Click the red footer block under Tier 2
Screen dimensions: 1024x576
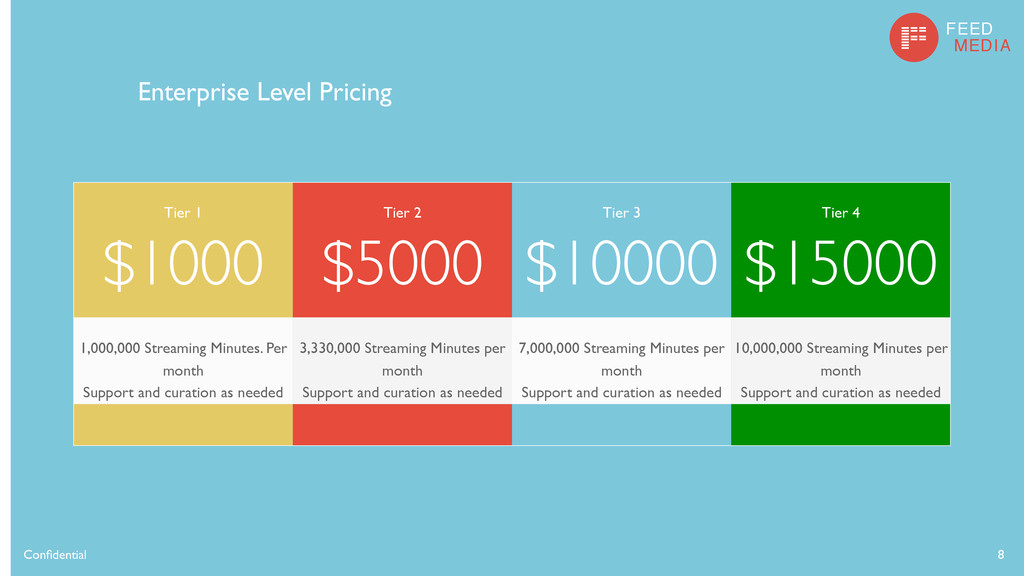coord(402,424)
